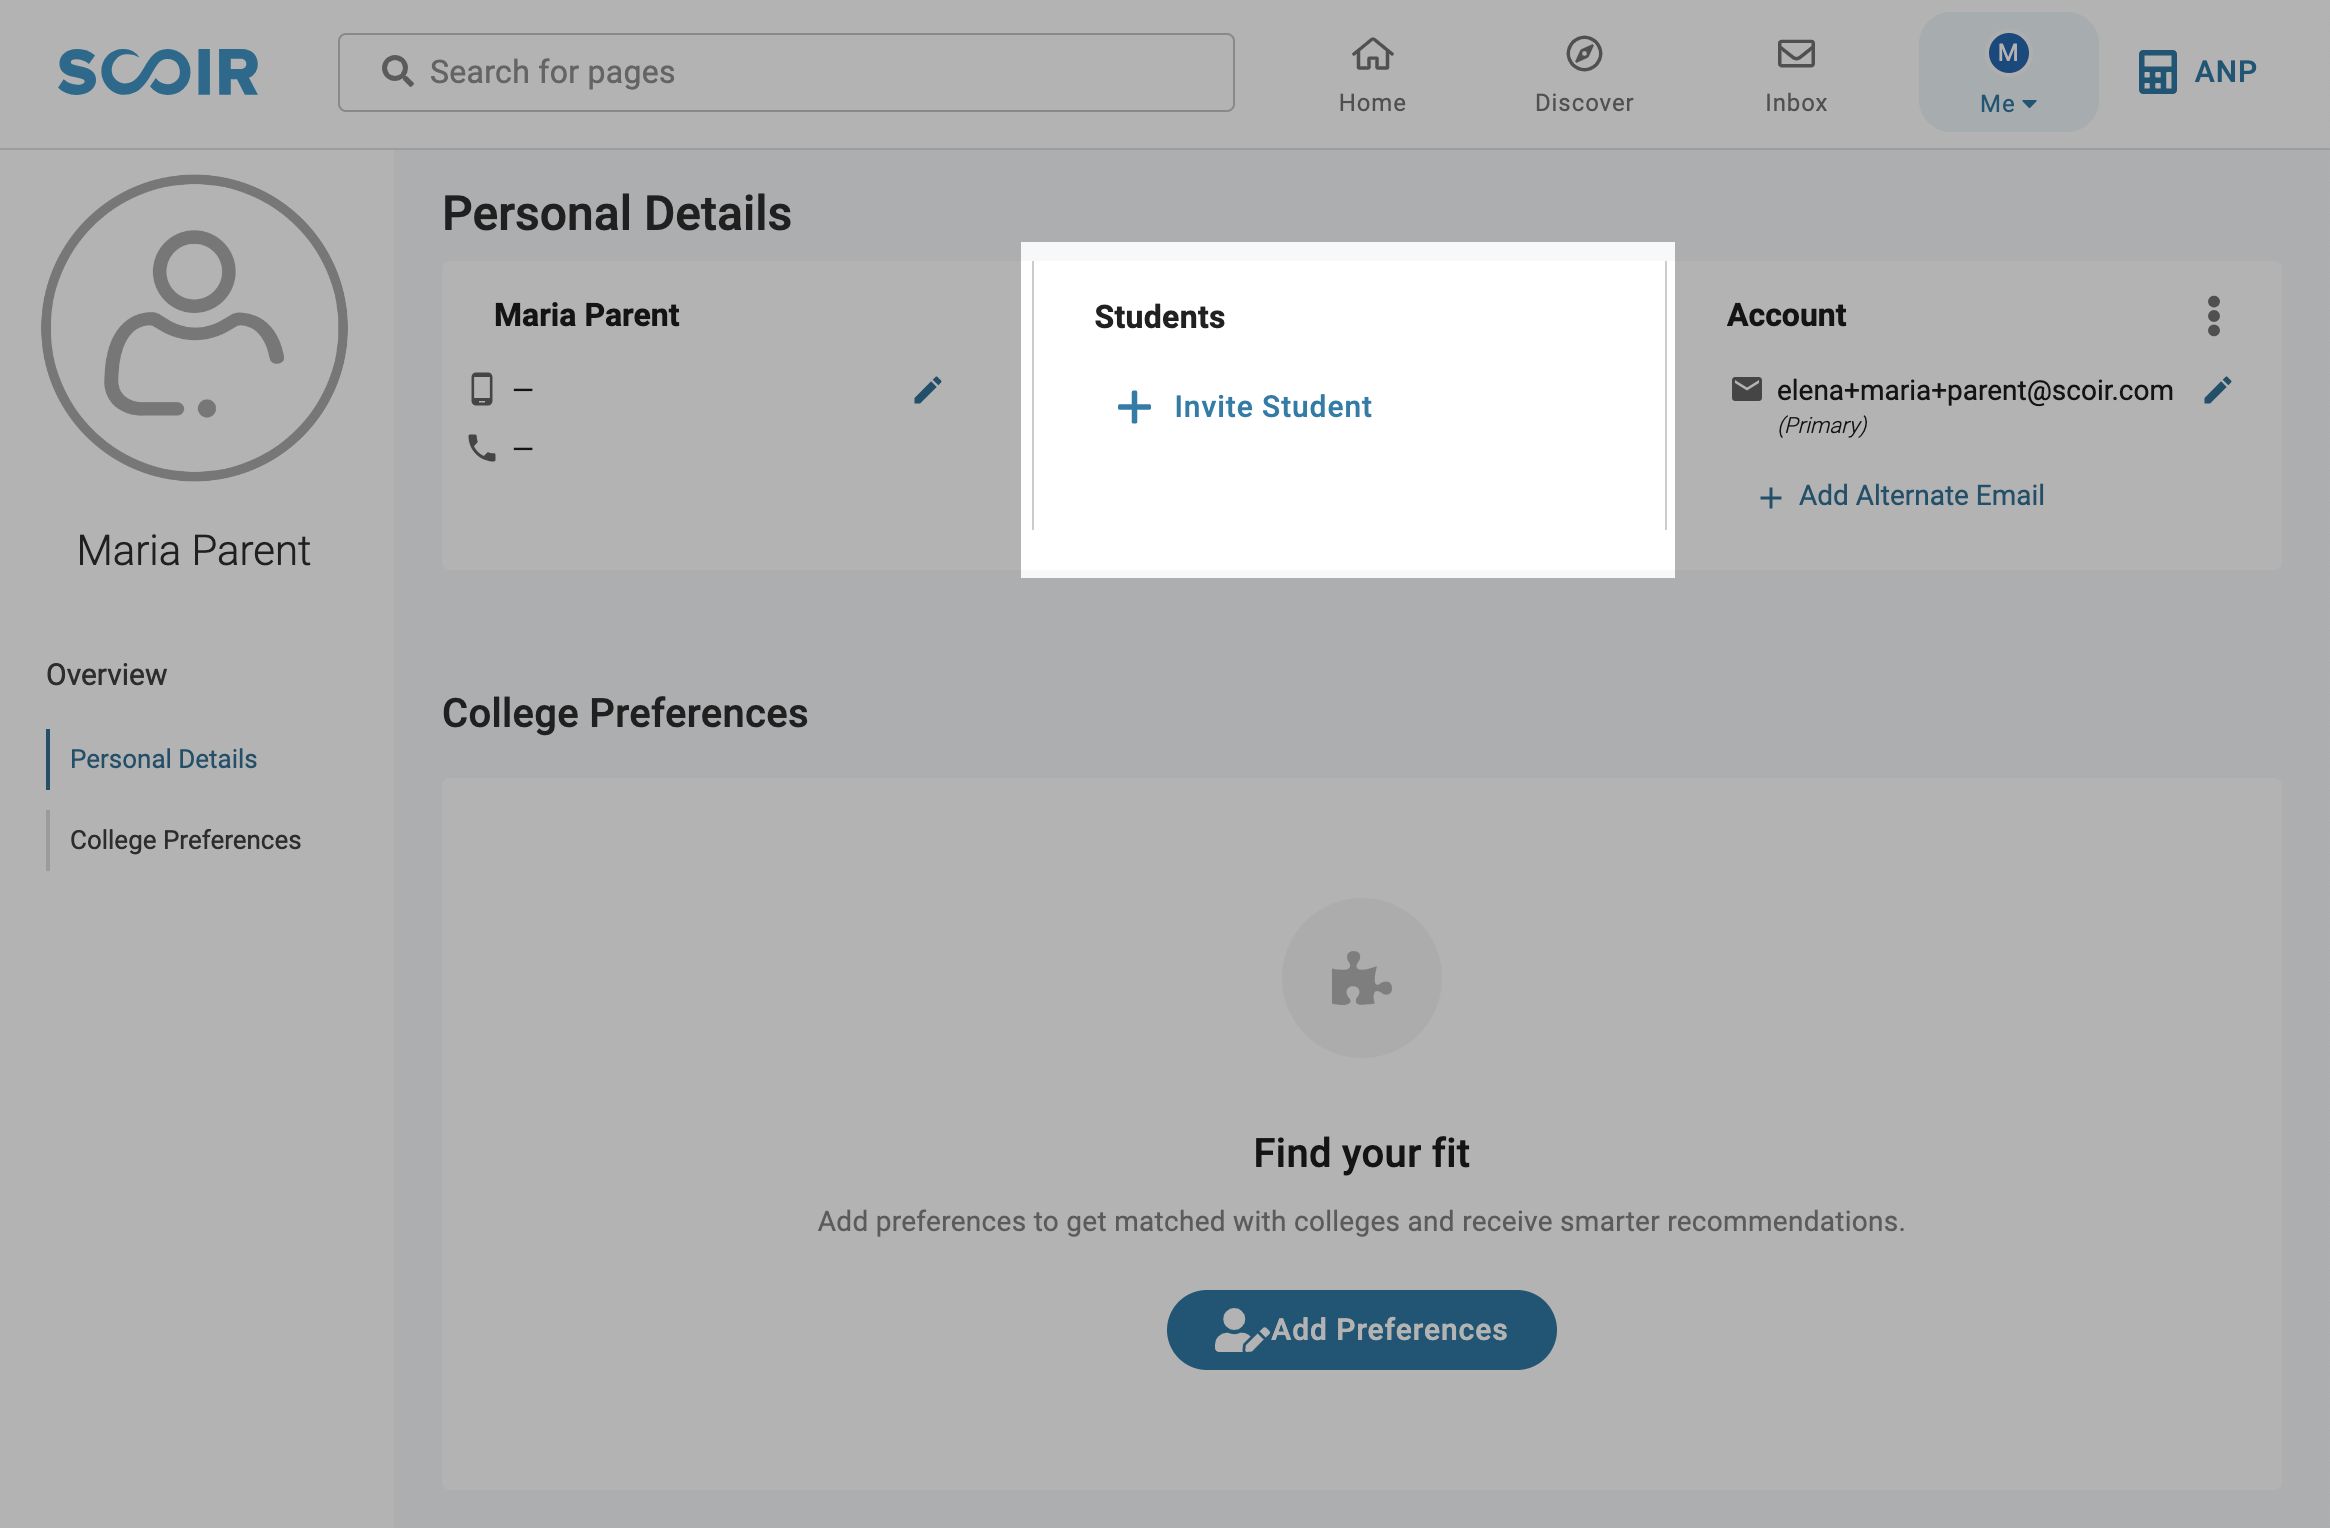The height and width of the screenshot is (1528, 2330).
Task: Click the plus icon beside Invite Student
Action: [1134, 407]
